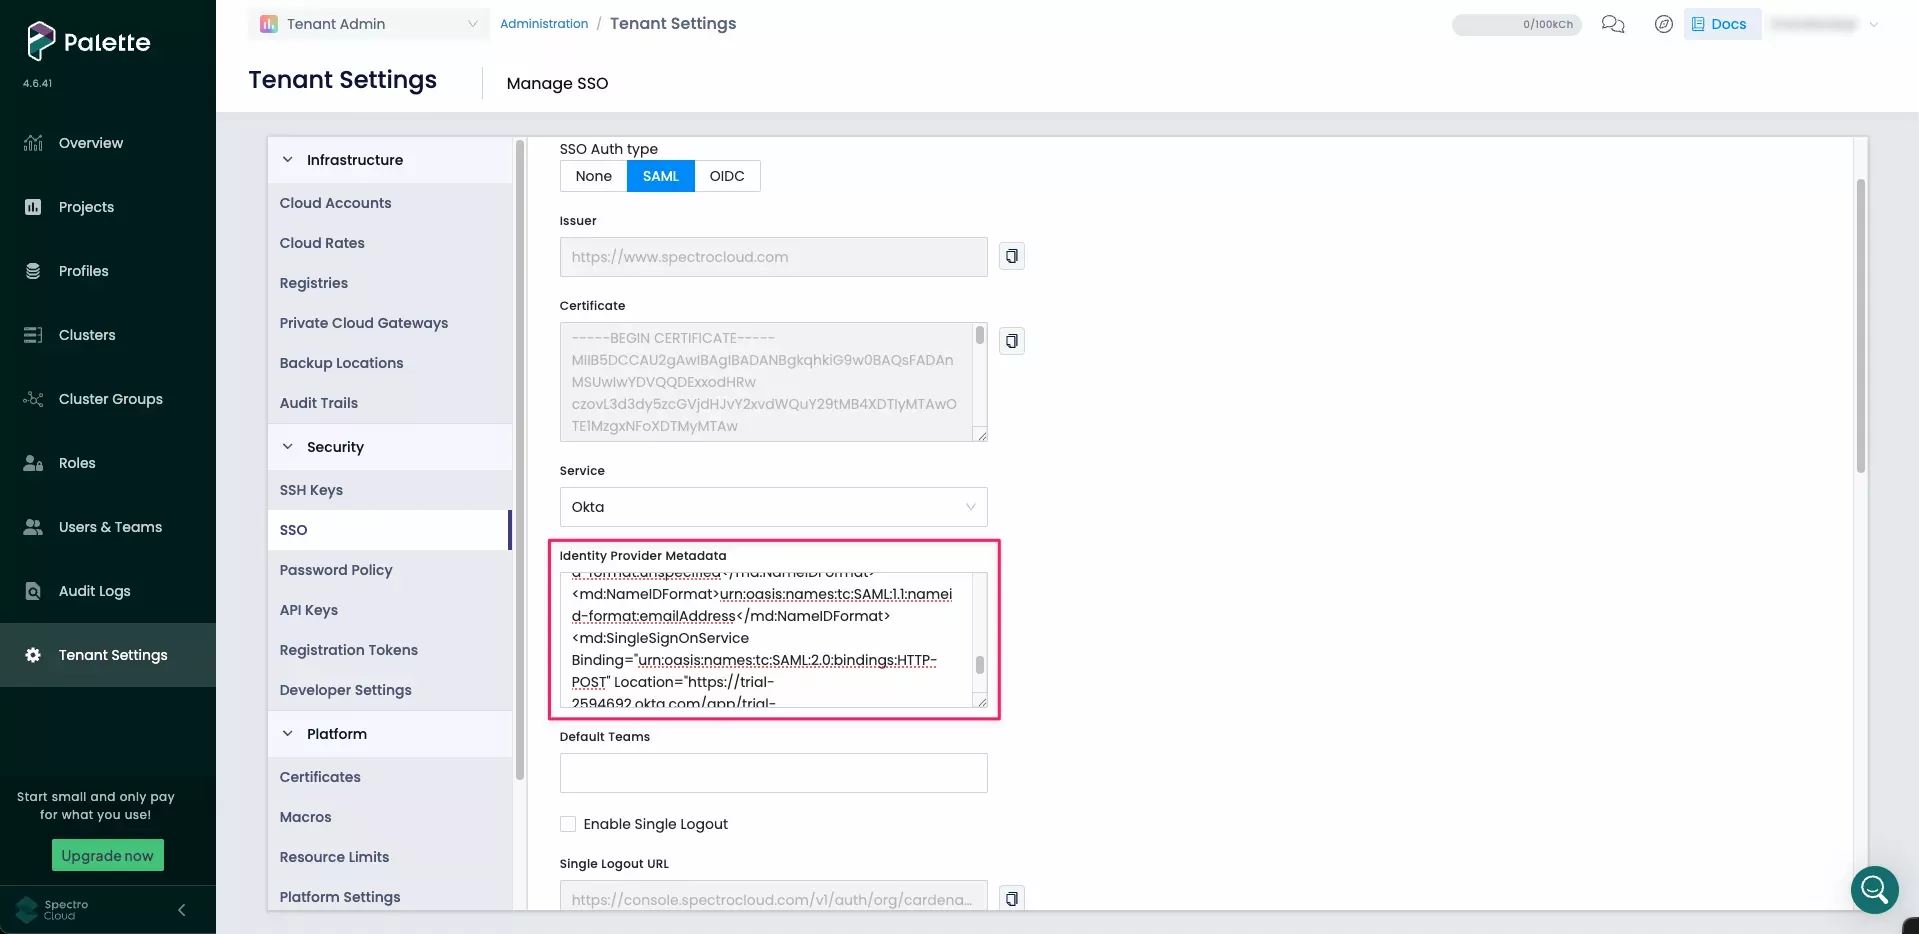
Task: Open the chat support bubble icon
Action: click(x=1612, y=24)
